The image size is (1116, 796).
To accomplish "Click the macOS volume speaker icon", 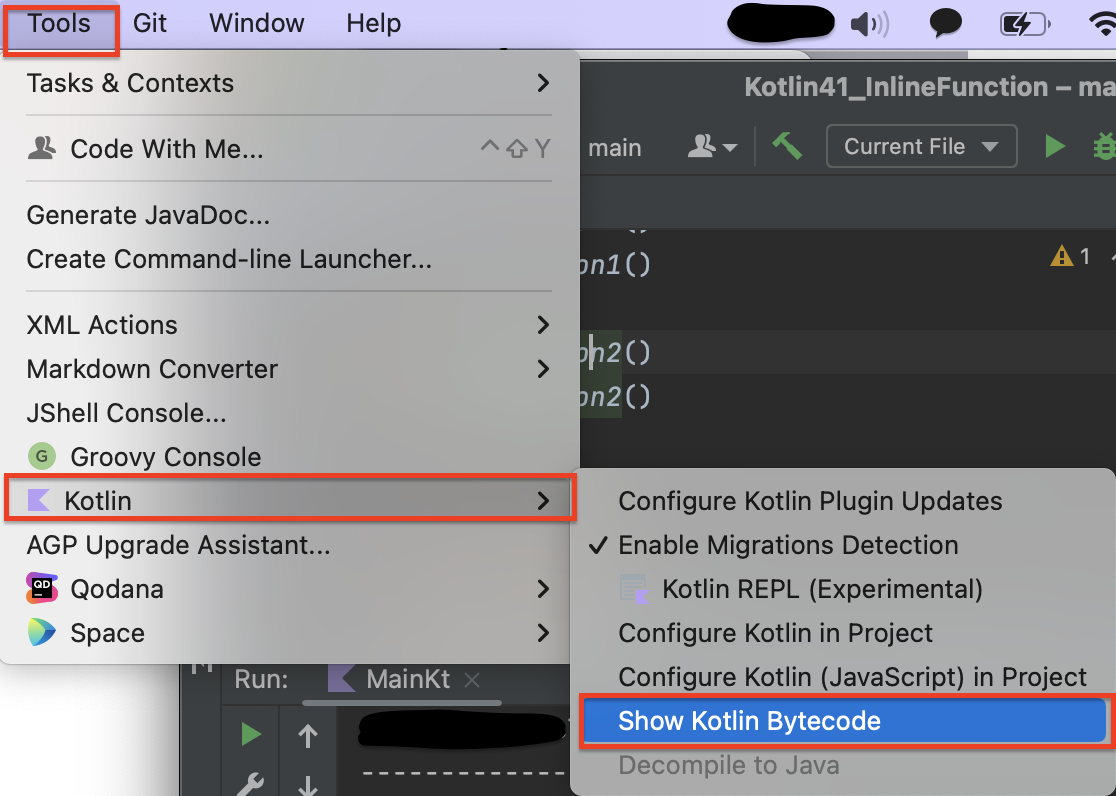I will [x=869, y=25].
